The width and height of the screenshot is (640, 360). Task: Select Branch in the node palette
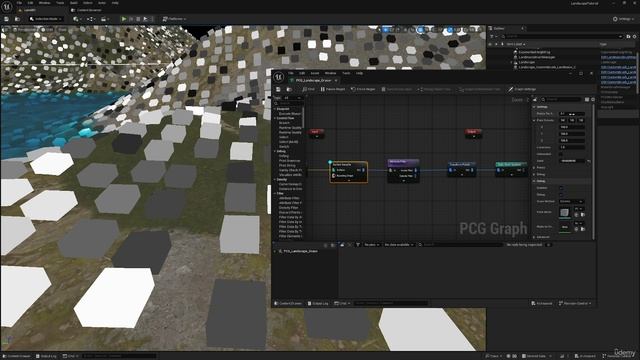click(x=284, y=123)
